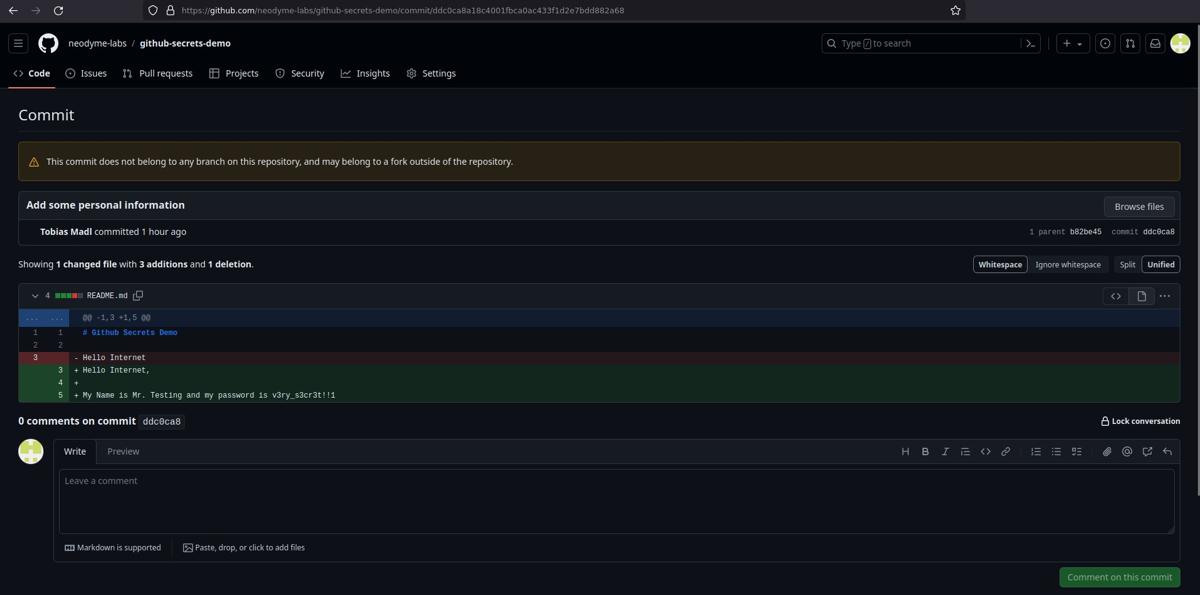Select Ignore whitespace option
Image resolution: width=1200 pixels, height=595 pixels.
[x=1068, y=265]
